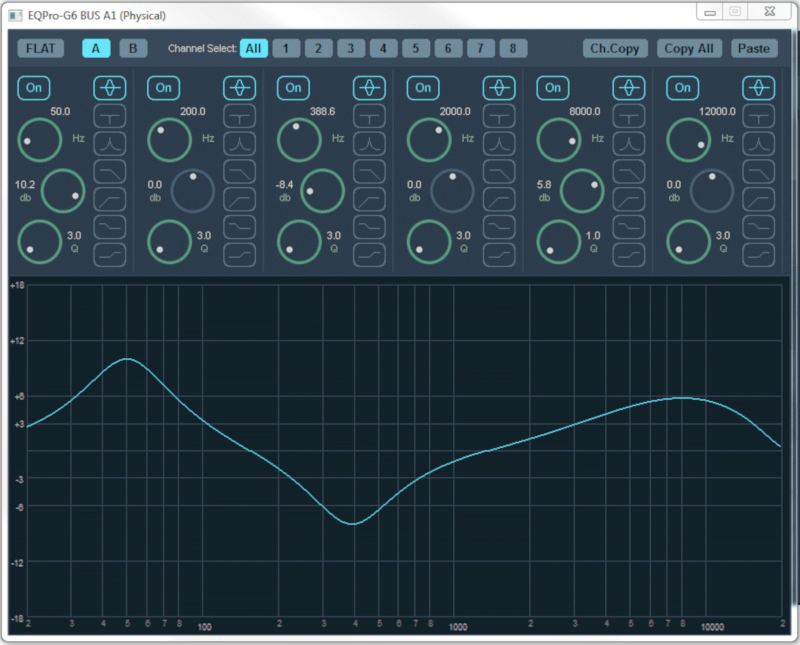Toggle the On switch of 50.0 Hz band
The height and width of the screenshot is (645, 800).
(x=34, y=88)
